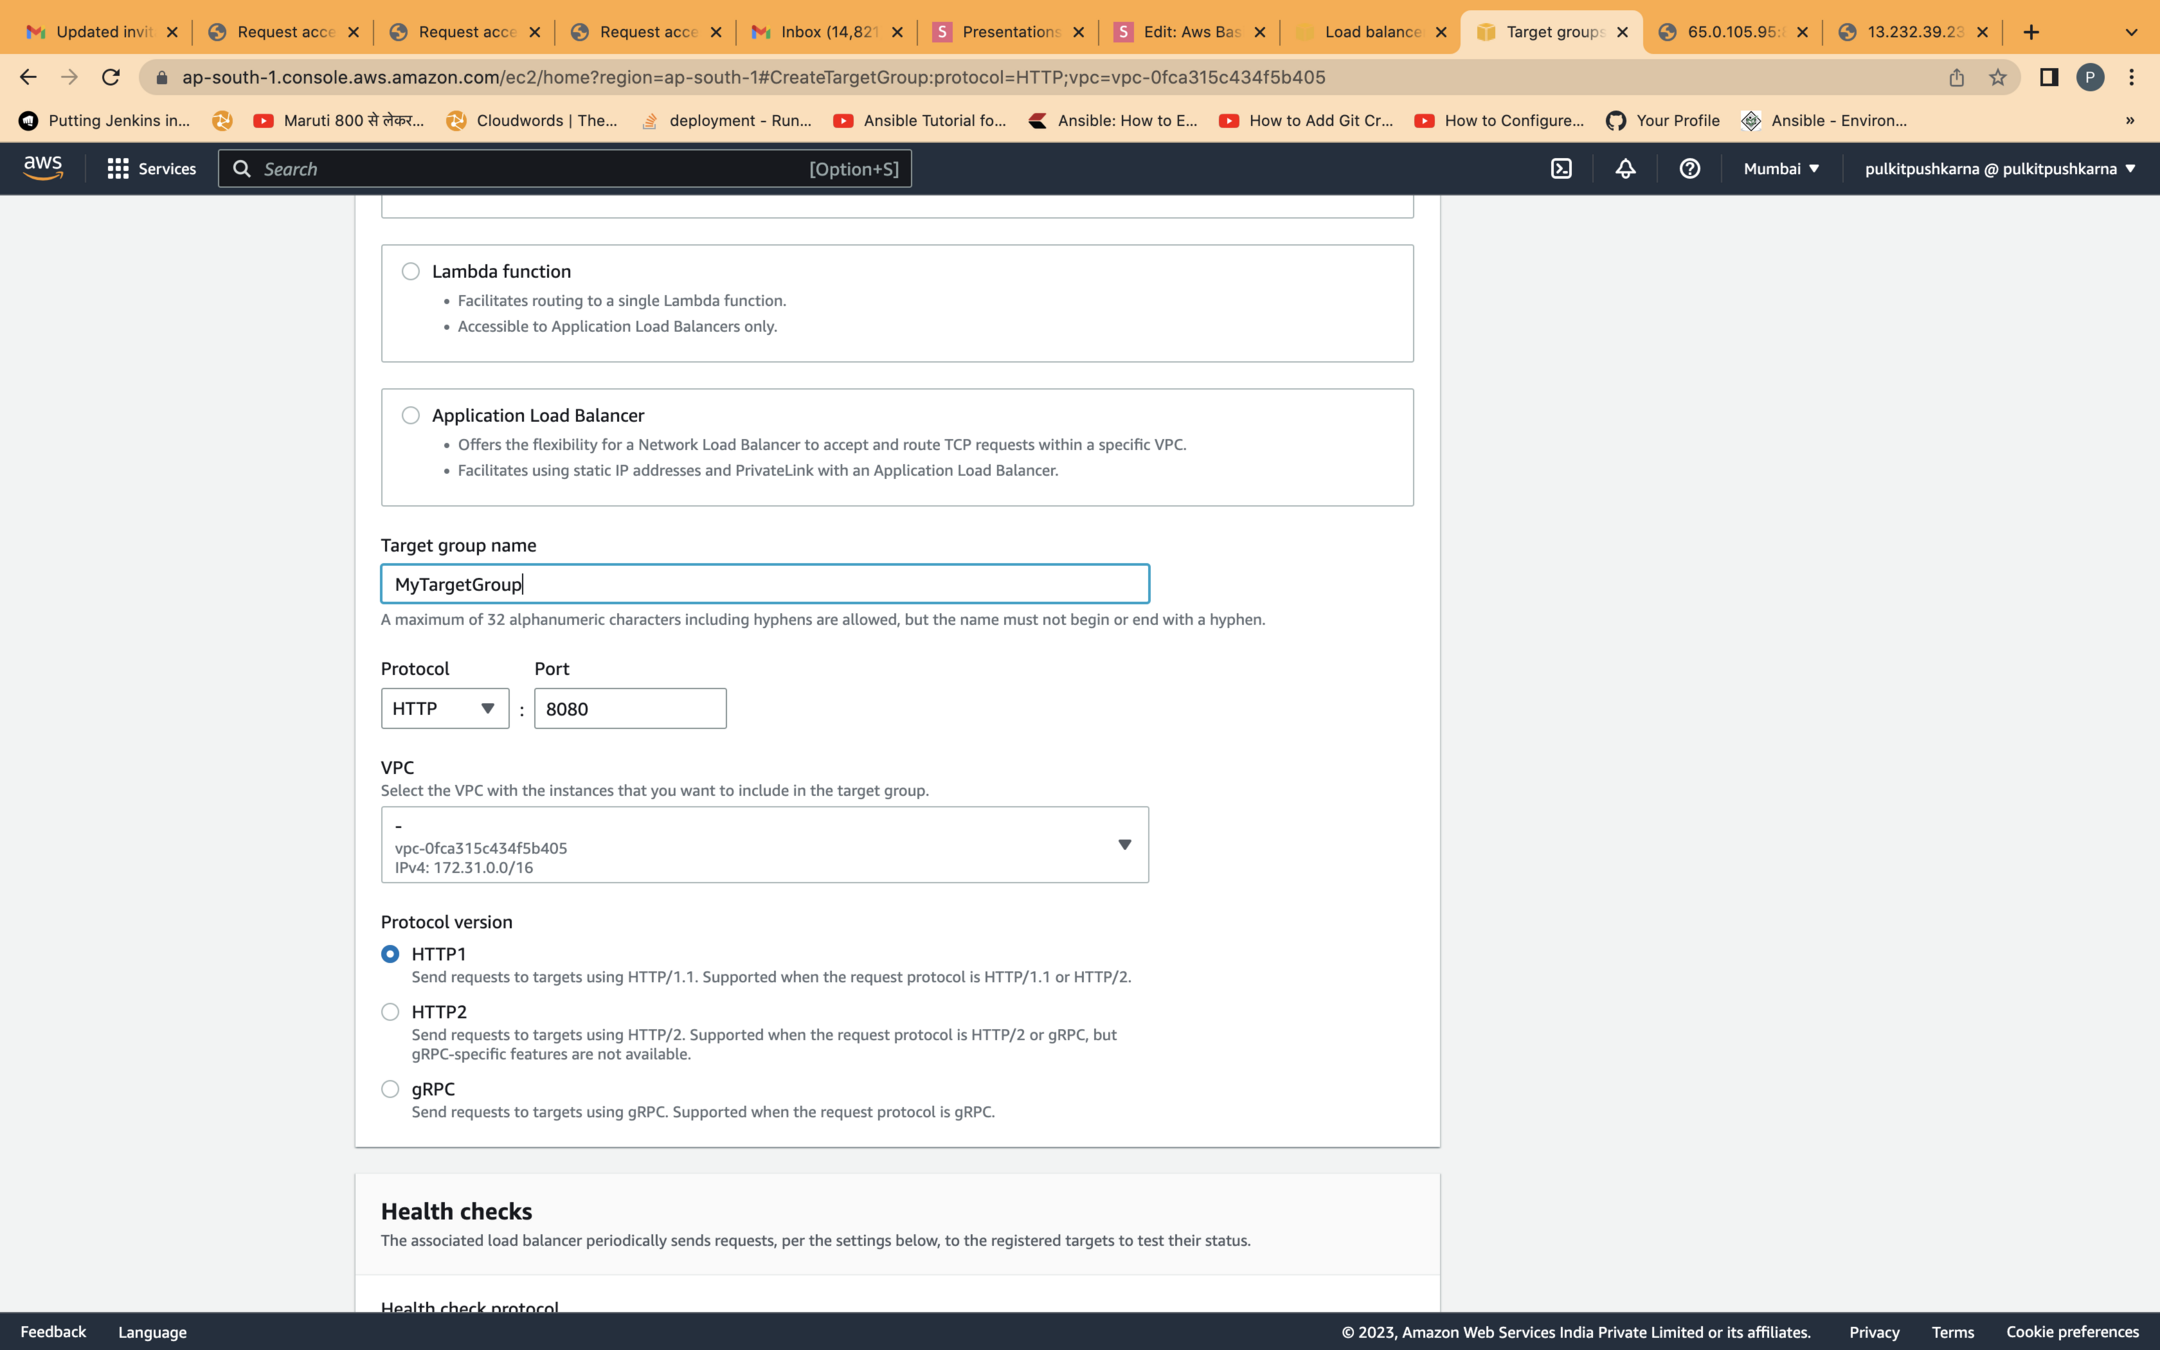The height and width of the screenshot is (1350, 2160).
Task: Switch to the Inbox Gmail tab
Action: click(x=826, y=32)
